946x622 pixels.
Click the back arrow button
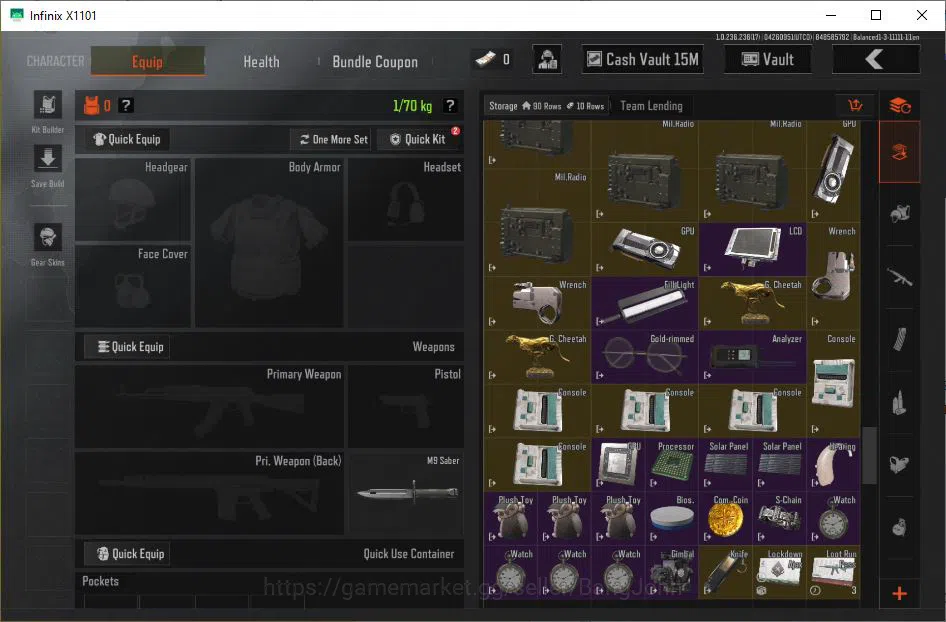tap(876, 59)
